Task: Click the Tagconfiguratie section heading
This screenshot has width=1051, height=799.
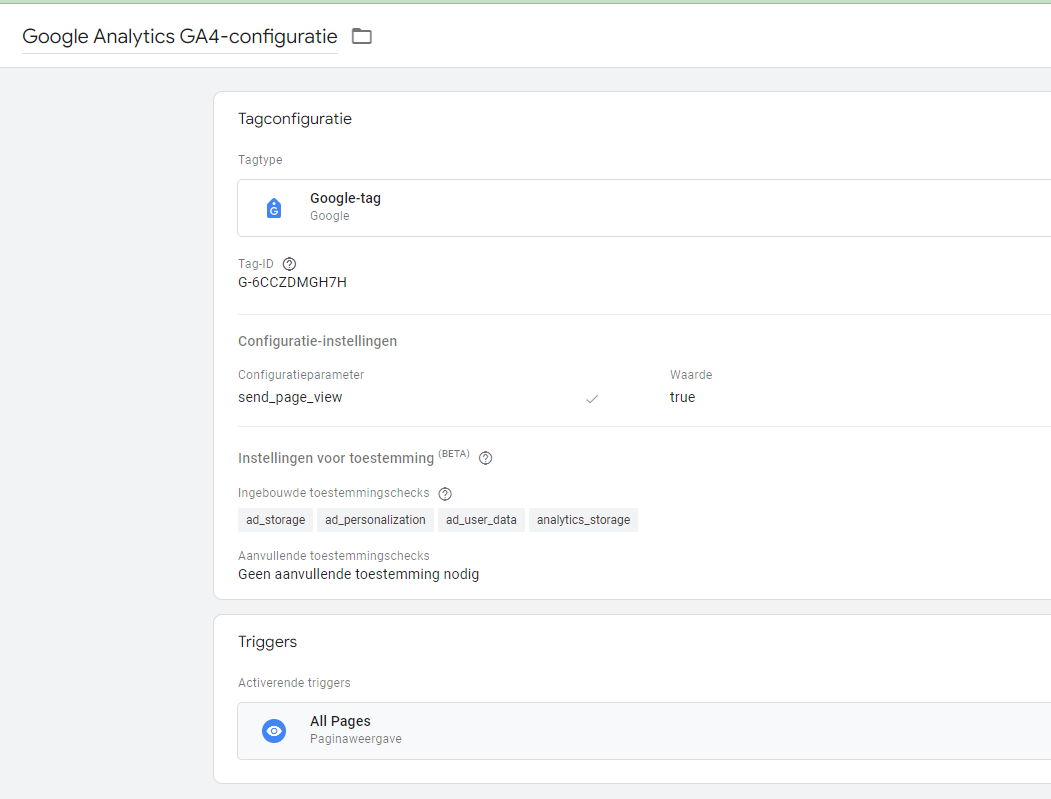Action: point(295,119)
